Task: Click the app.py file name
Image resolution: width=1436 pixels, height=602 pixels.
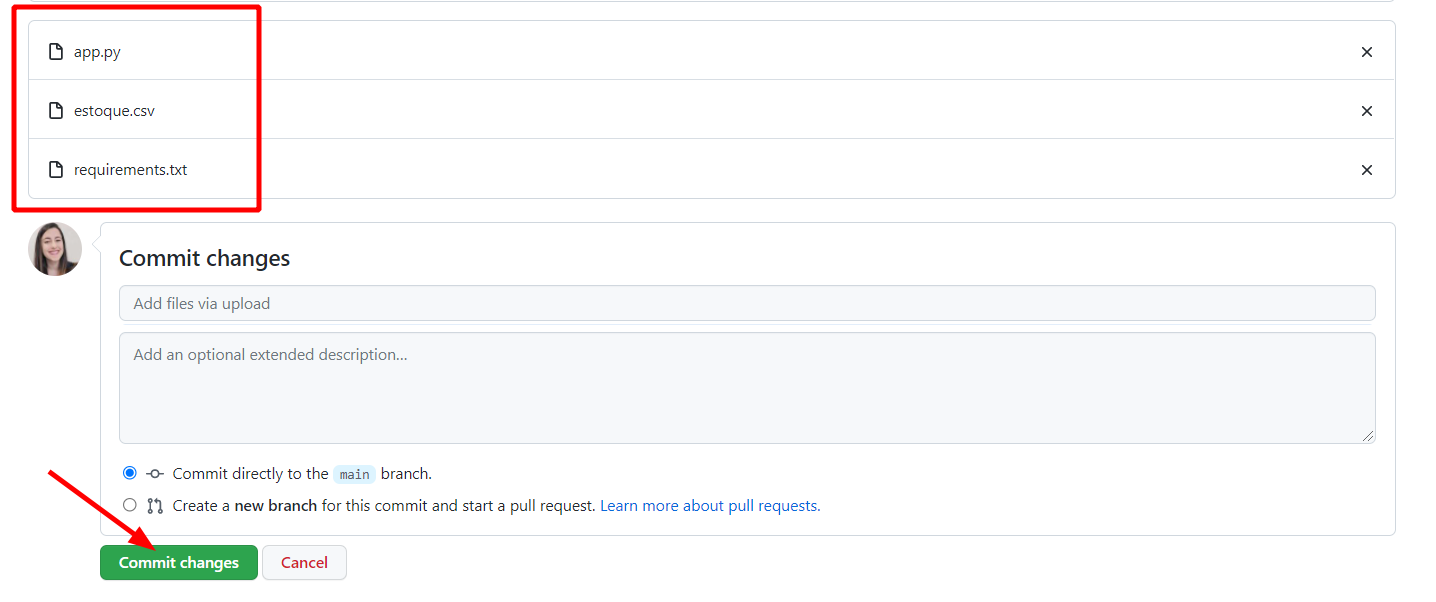Action: click(x=97, y=52)
